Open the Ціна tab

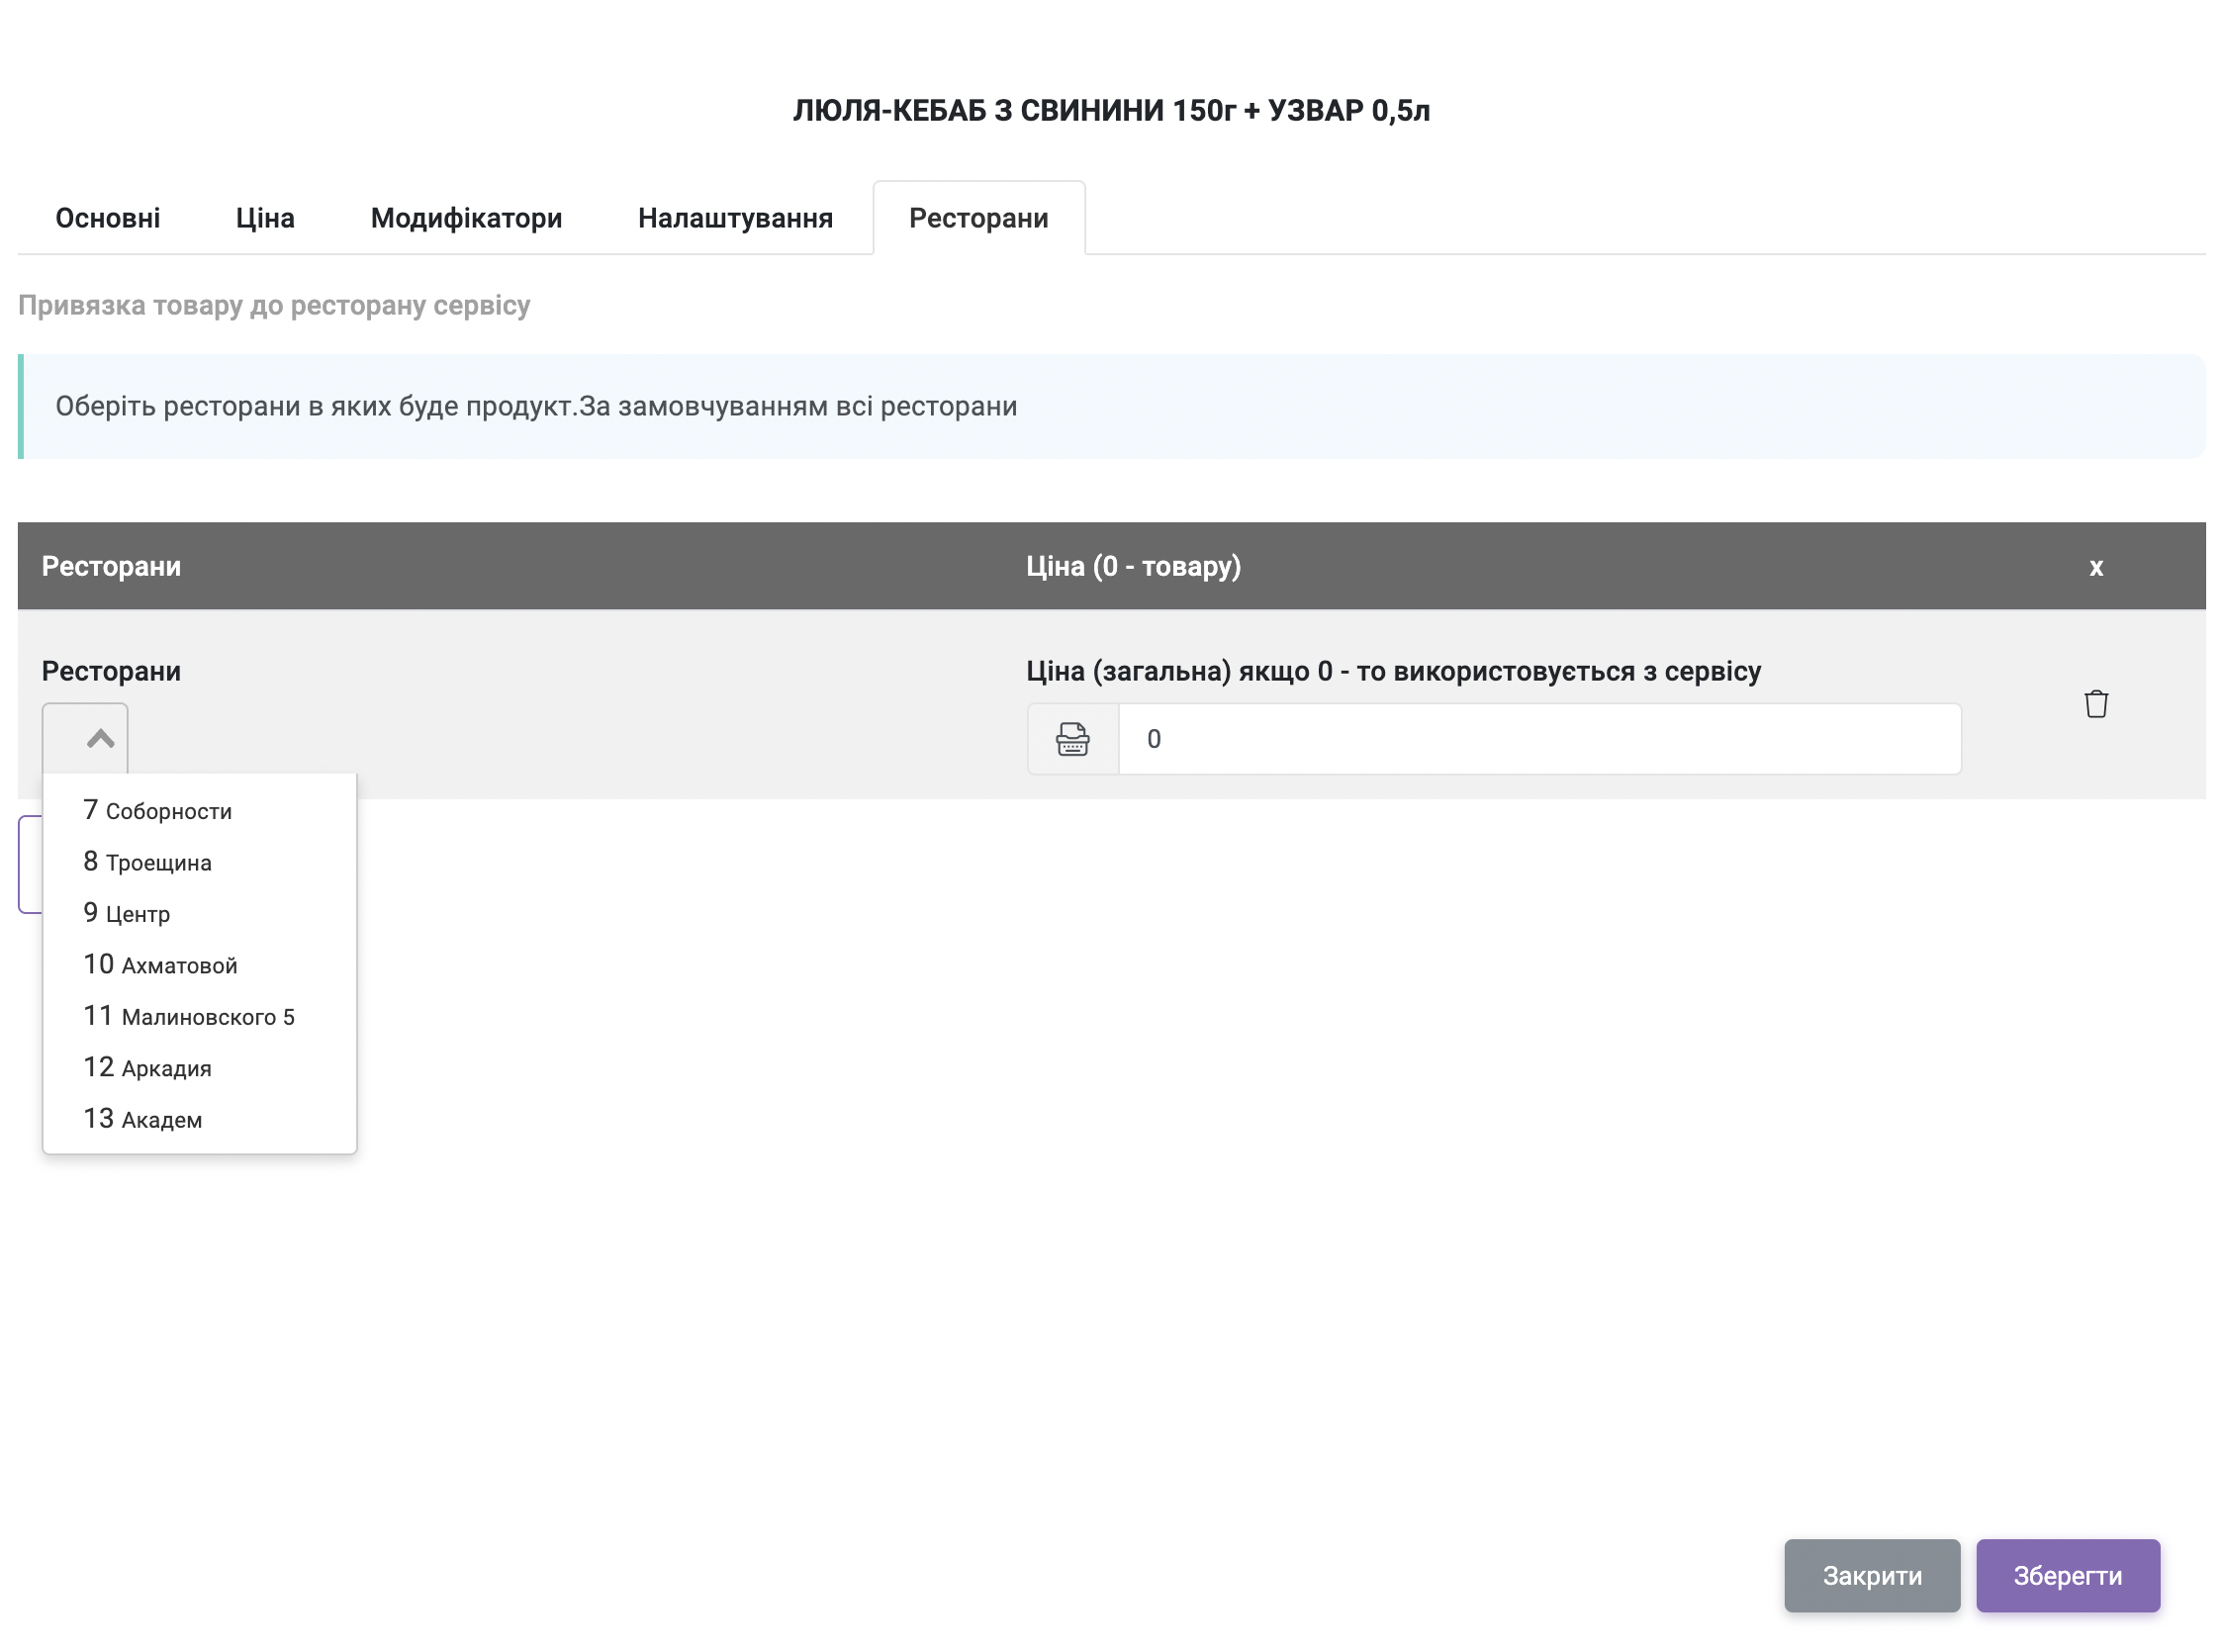click(265, 218)
